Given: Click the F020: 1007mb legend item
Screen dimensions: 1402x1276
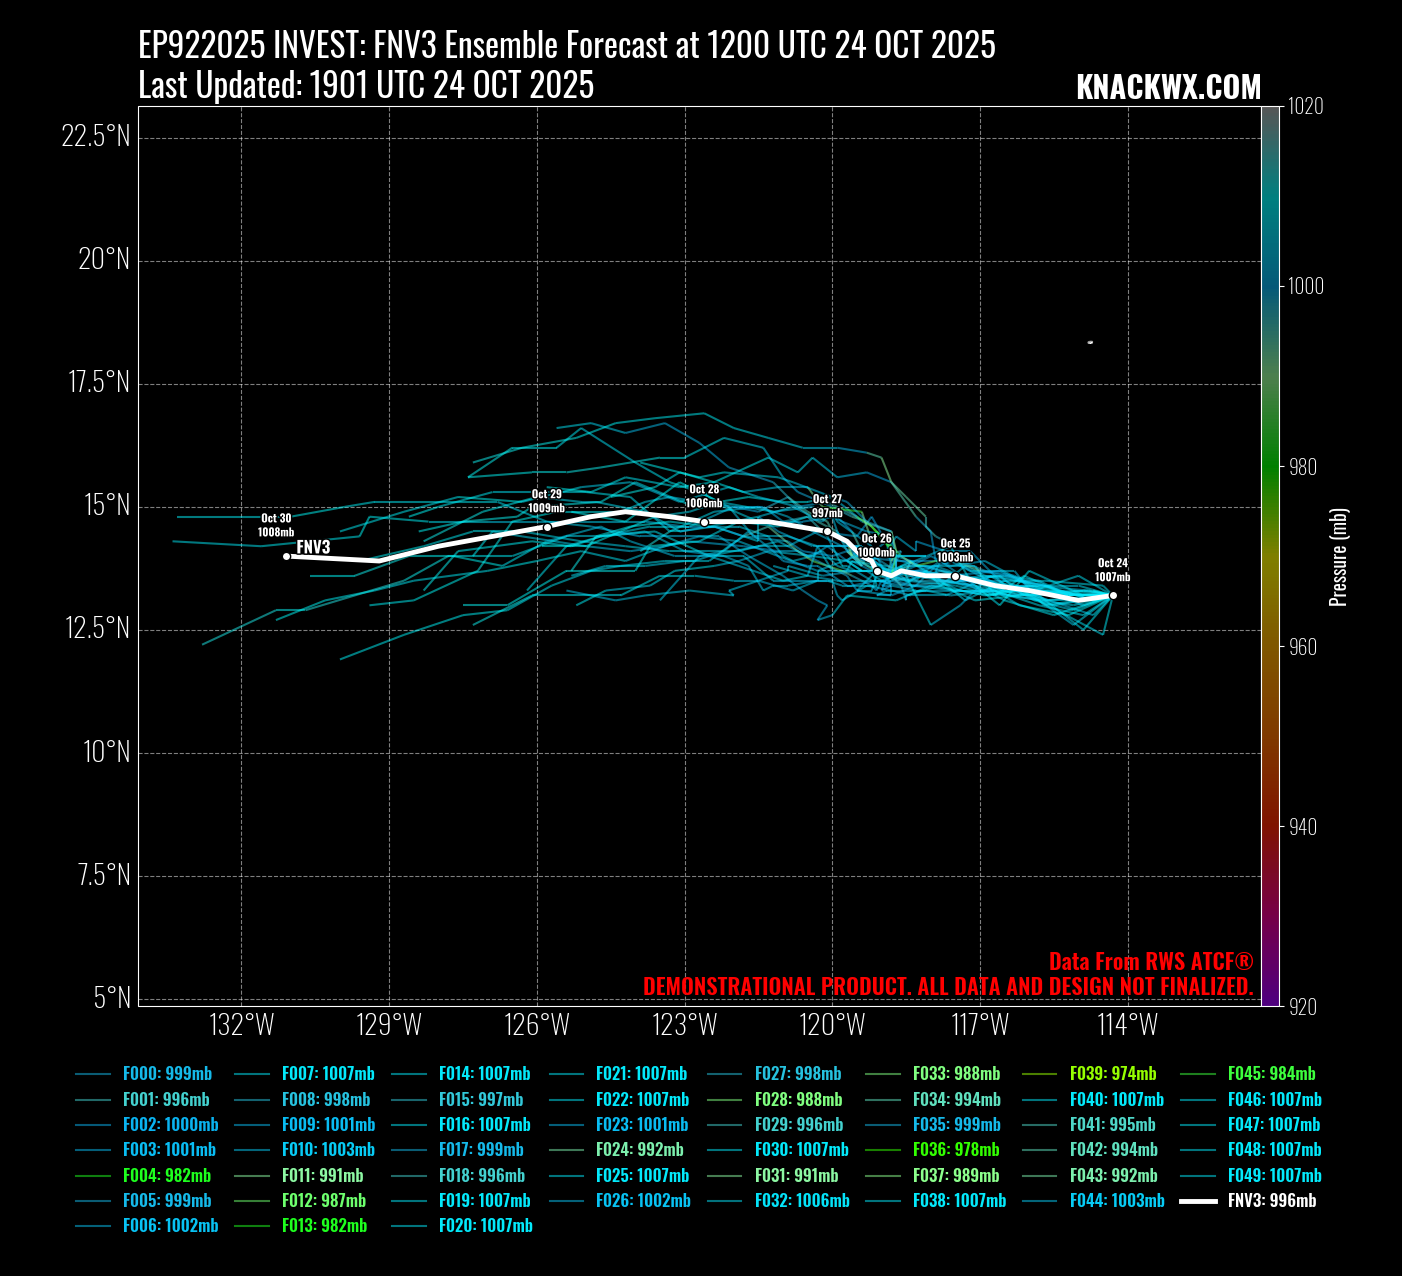Looking at the screenshot, I should coord(485,1226).
